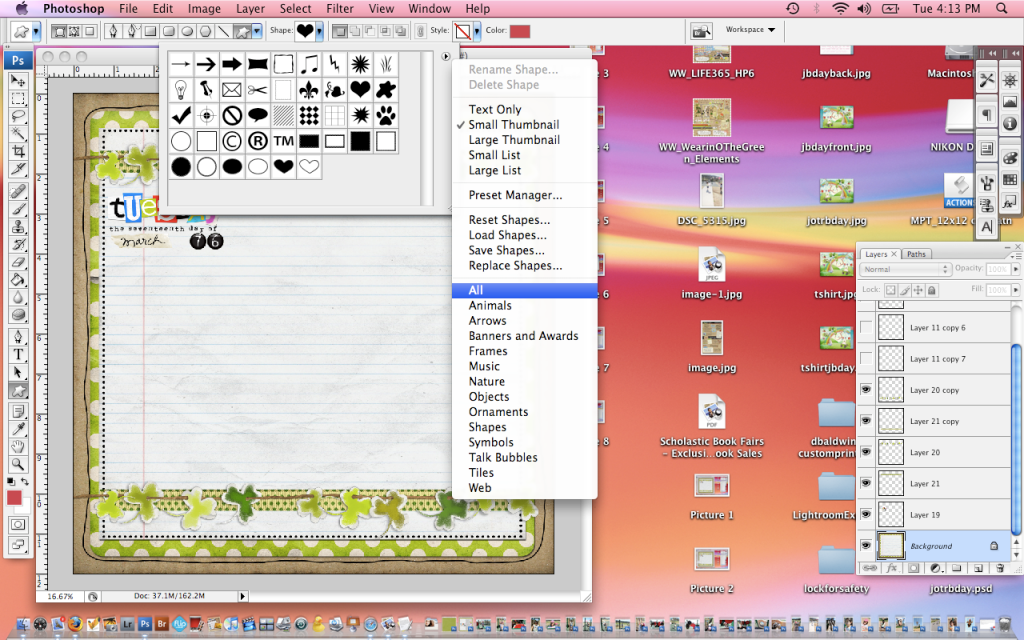Image resolution: width=1024 pixels, height=640 pixels.
Task: Choose the Line tool in options bar
Action: (x=223, y=31)
